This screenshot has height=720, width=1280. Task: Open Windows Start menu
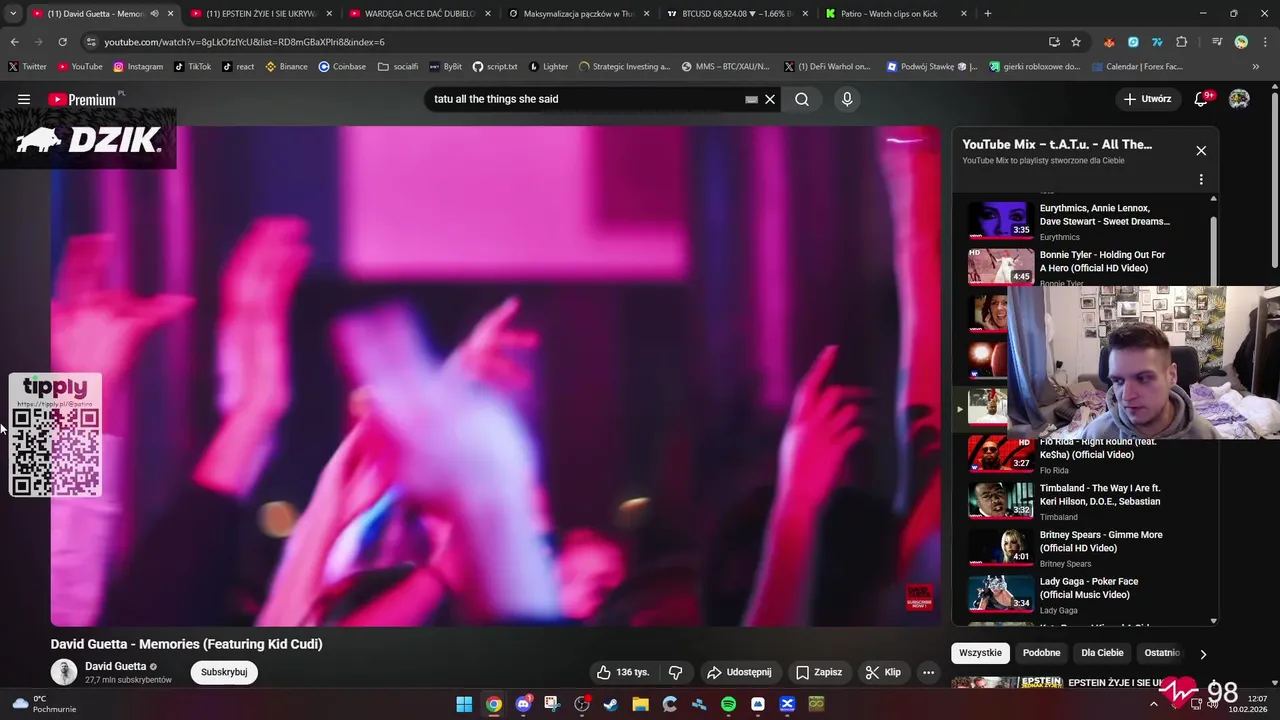464,704
